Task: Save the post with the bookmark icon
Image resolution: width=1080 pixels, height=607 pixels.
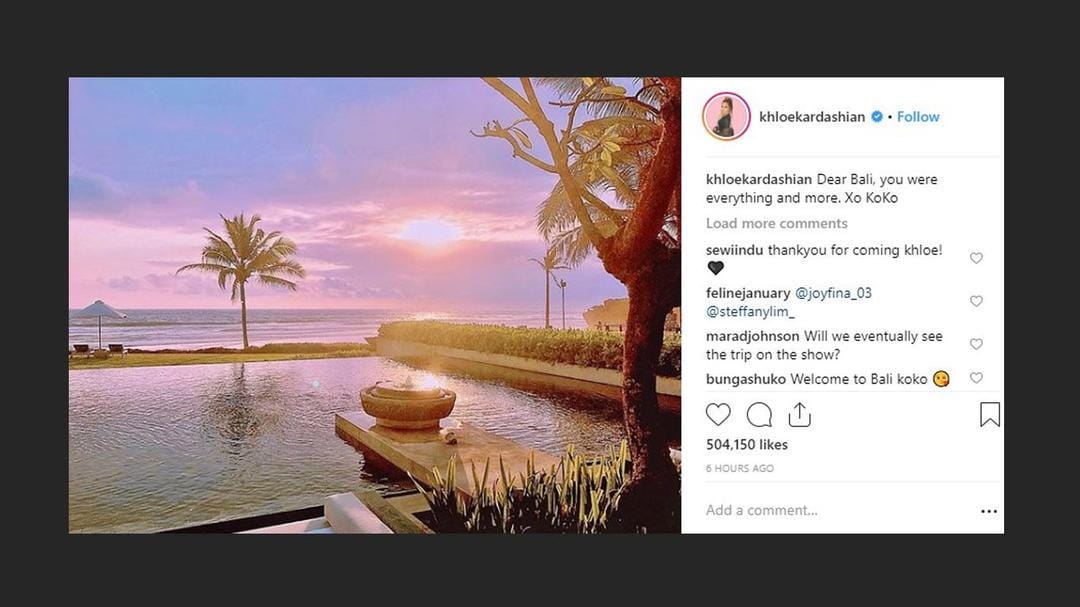Action: (x=989, y=414)
